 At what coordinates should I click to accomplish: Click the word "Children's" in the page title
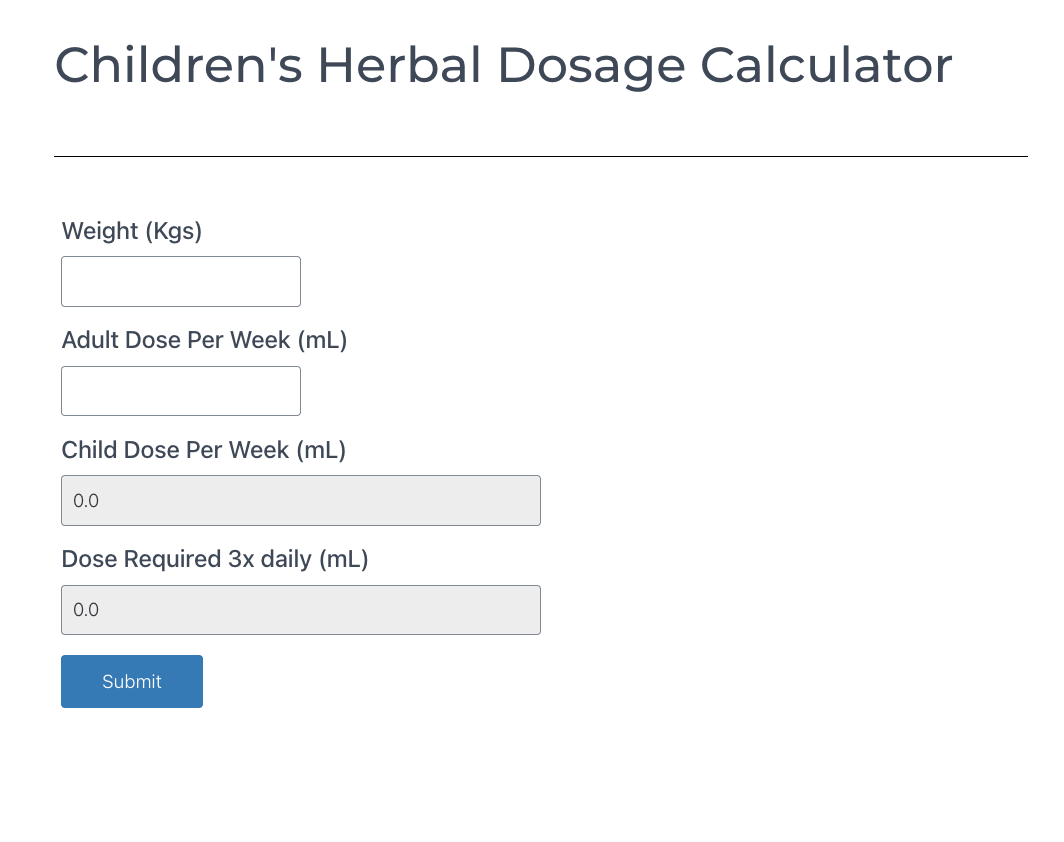tap(177, 65)
